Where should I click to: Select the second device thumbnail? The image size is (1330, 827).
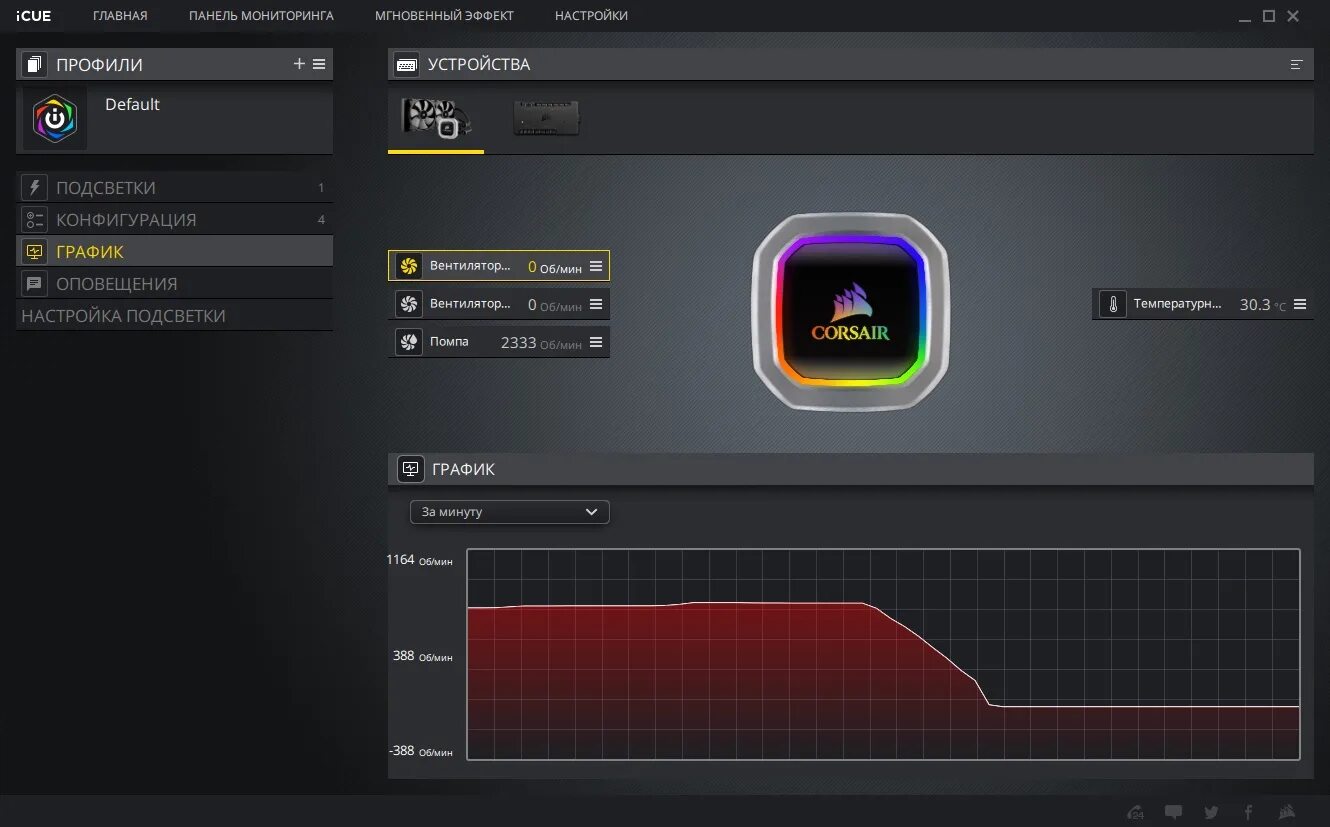[x=546, y=118]
